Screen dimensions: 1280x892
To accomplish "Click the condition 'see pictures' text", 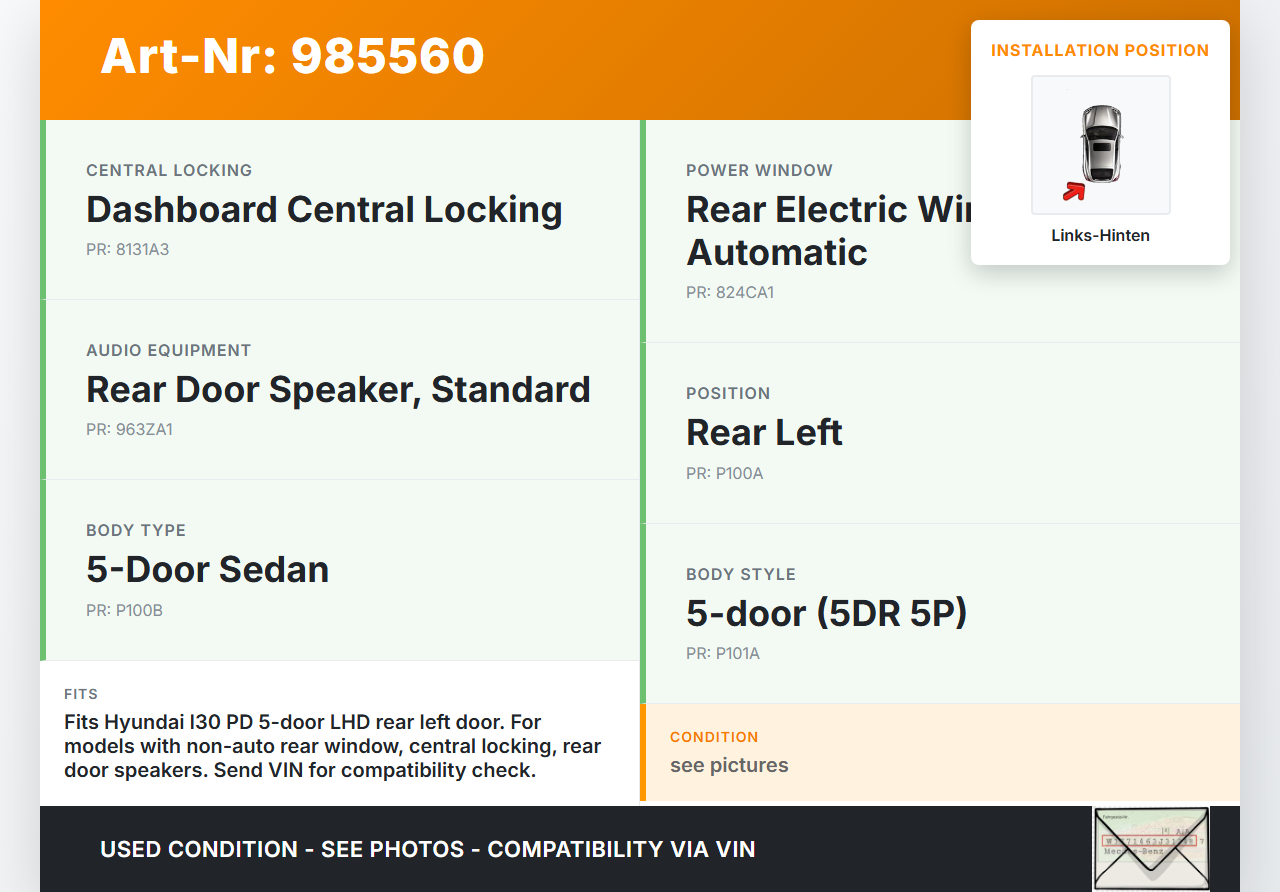I will pyautogui.click(x=729, y=765).
